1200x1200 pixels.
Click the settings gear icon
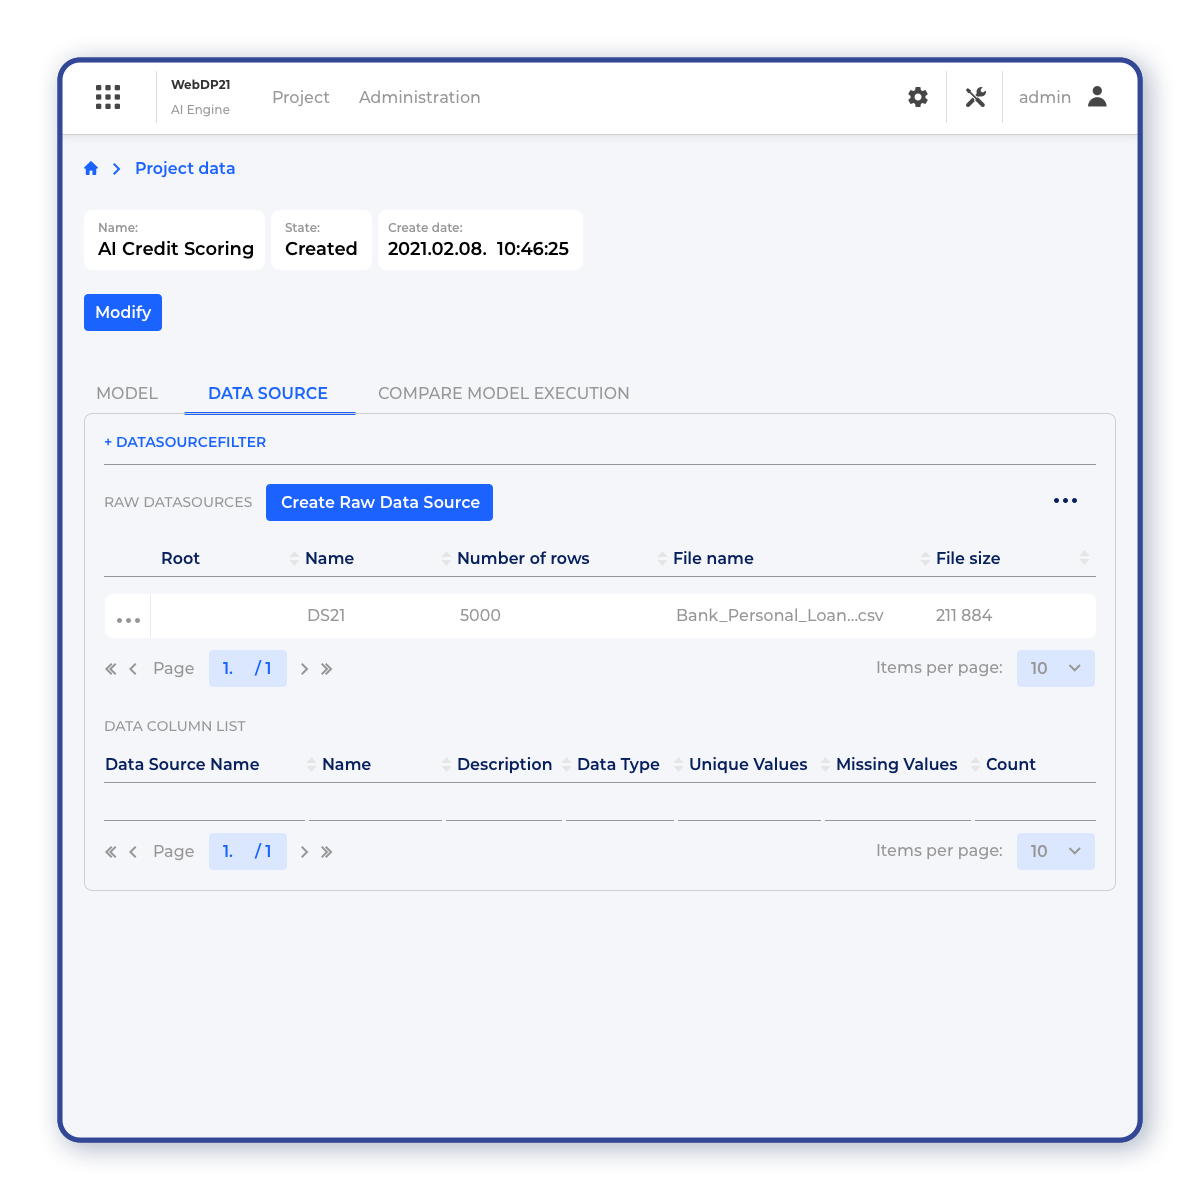click(x=918, y=97)
